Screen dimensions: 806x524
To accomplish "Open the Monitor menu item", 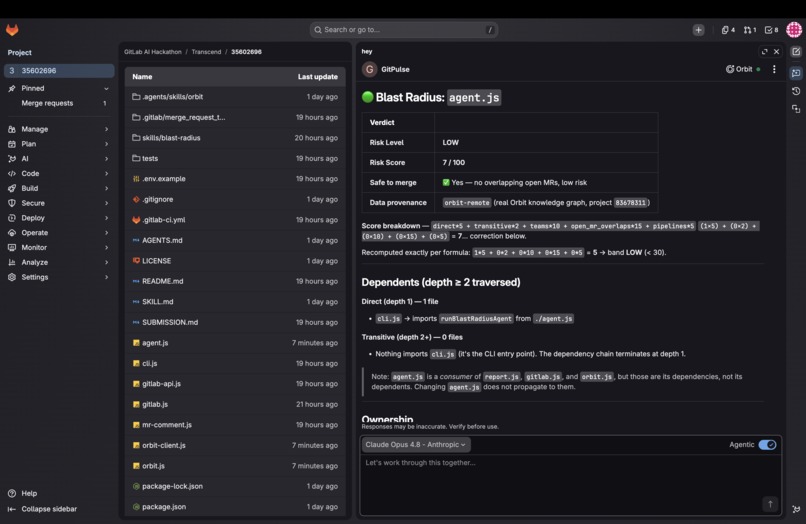I will 59,247.
